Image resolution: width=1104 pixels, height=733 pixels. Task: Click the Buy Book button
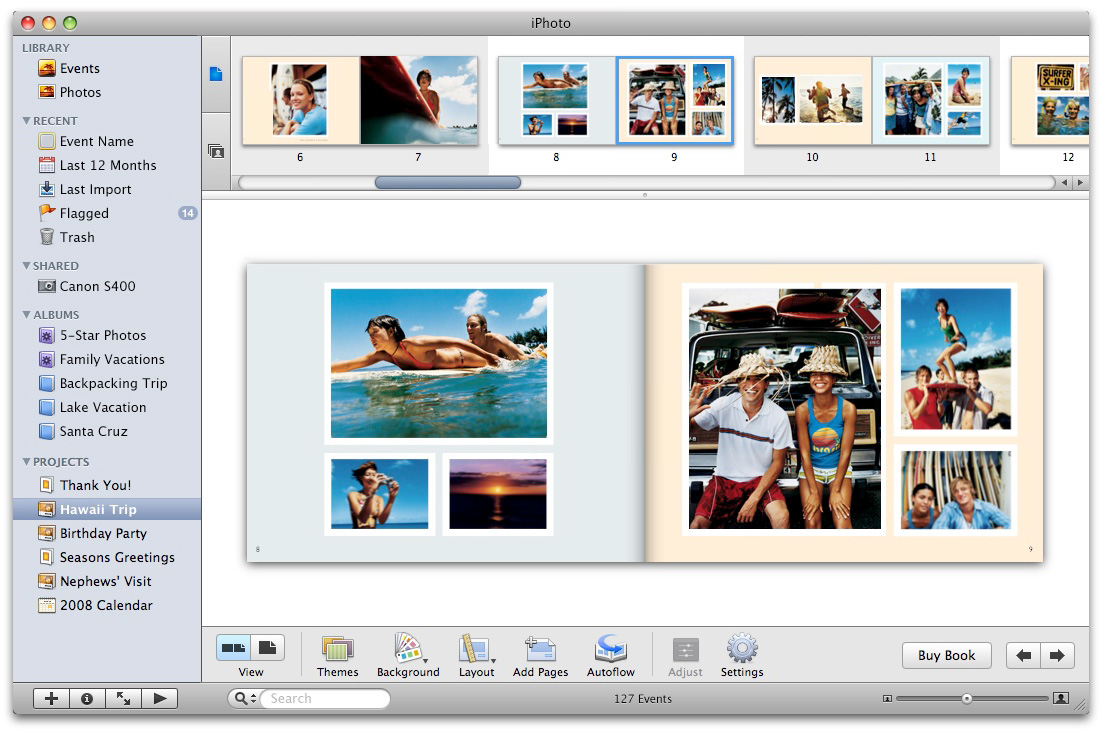point(946,656)
